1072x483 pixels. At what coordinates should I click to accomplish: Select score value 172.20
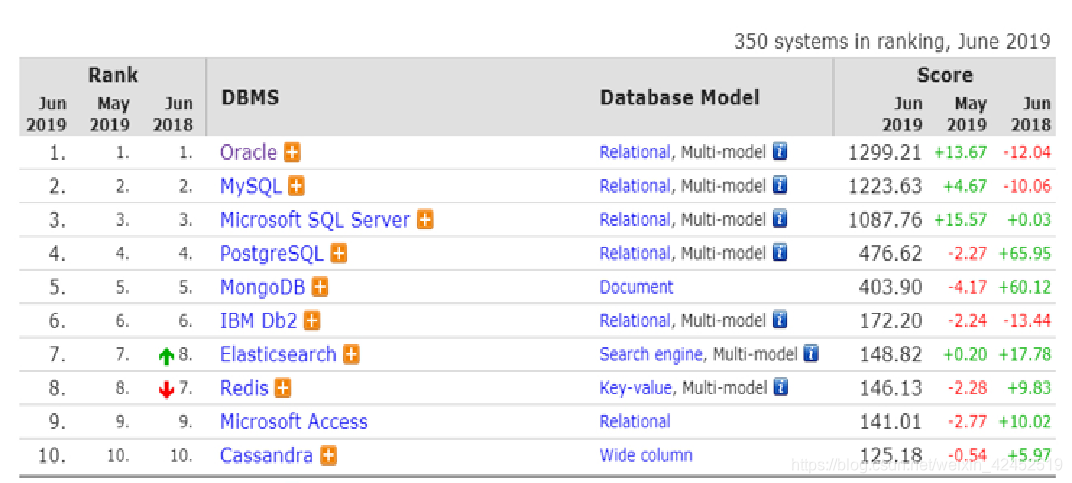[x=891, y=320]
